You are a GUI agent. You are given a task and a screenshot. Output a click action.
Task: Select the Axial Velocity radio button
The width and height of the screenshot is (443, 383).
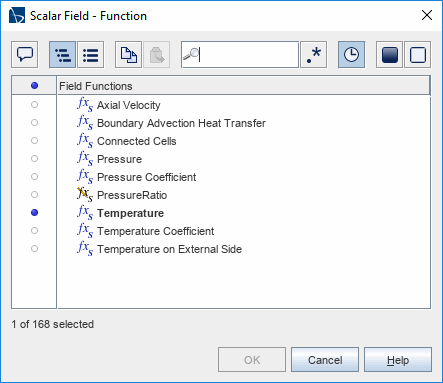(x=34, y=105)
